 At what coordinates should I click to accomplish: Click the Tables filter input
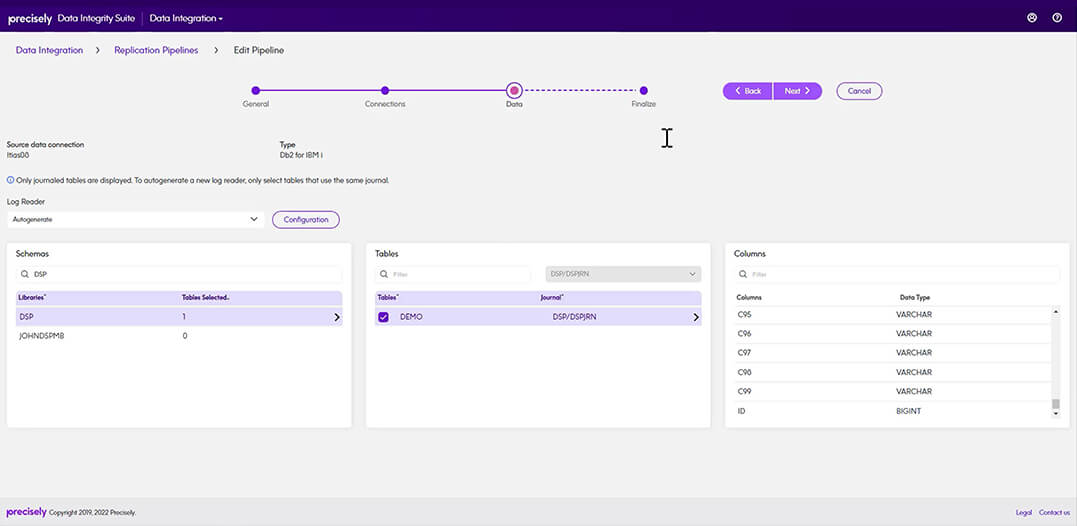(x=453, y=274)
